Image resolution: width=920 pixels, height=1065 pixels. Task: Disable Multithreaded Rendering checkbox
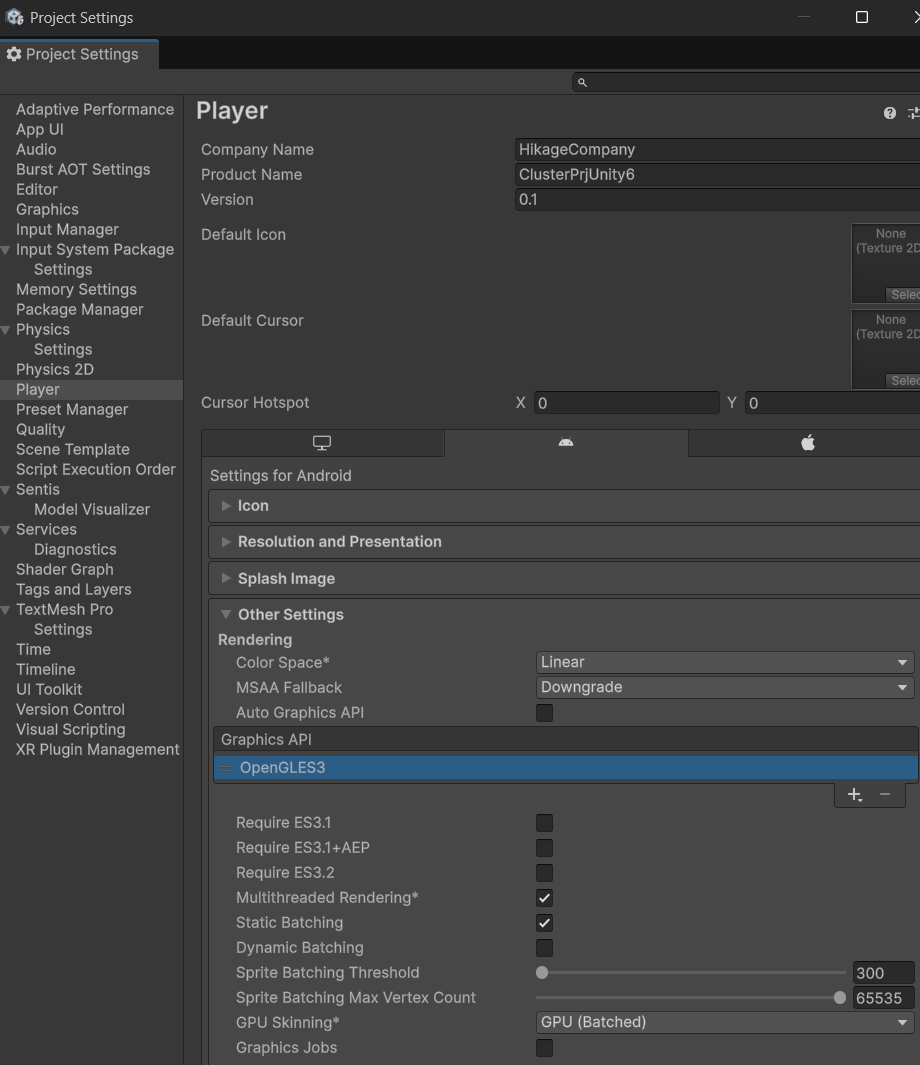point(544,898)
